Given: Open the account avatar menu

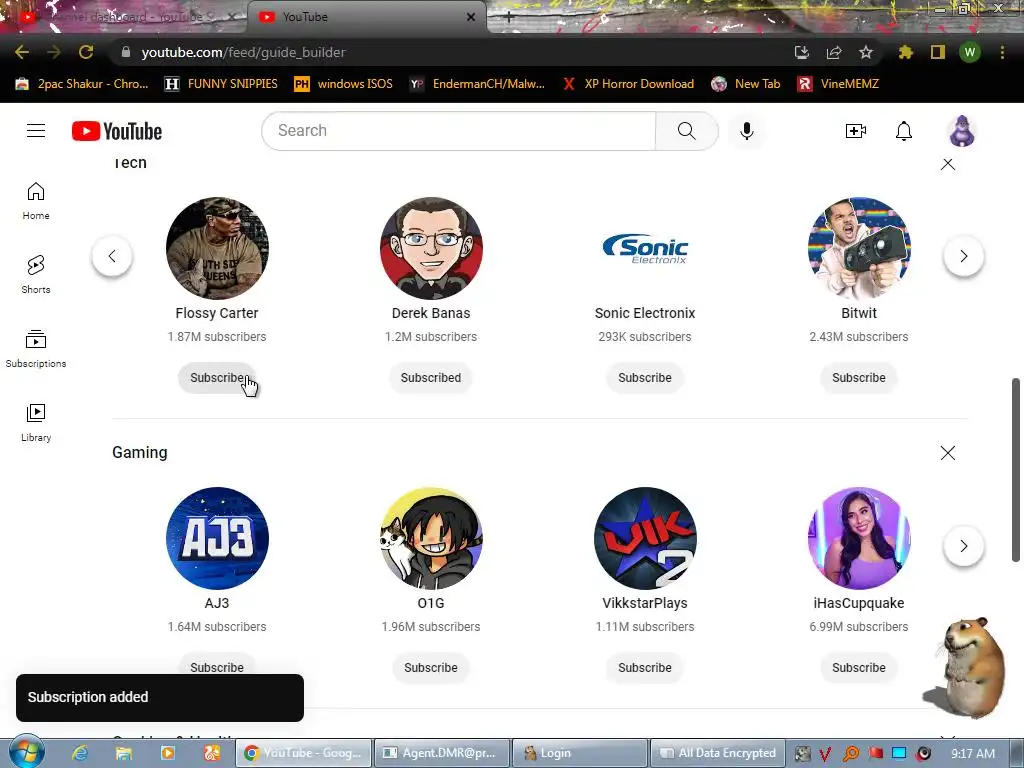Looking at the screenshot, I should [x=962, y=131].
